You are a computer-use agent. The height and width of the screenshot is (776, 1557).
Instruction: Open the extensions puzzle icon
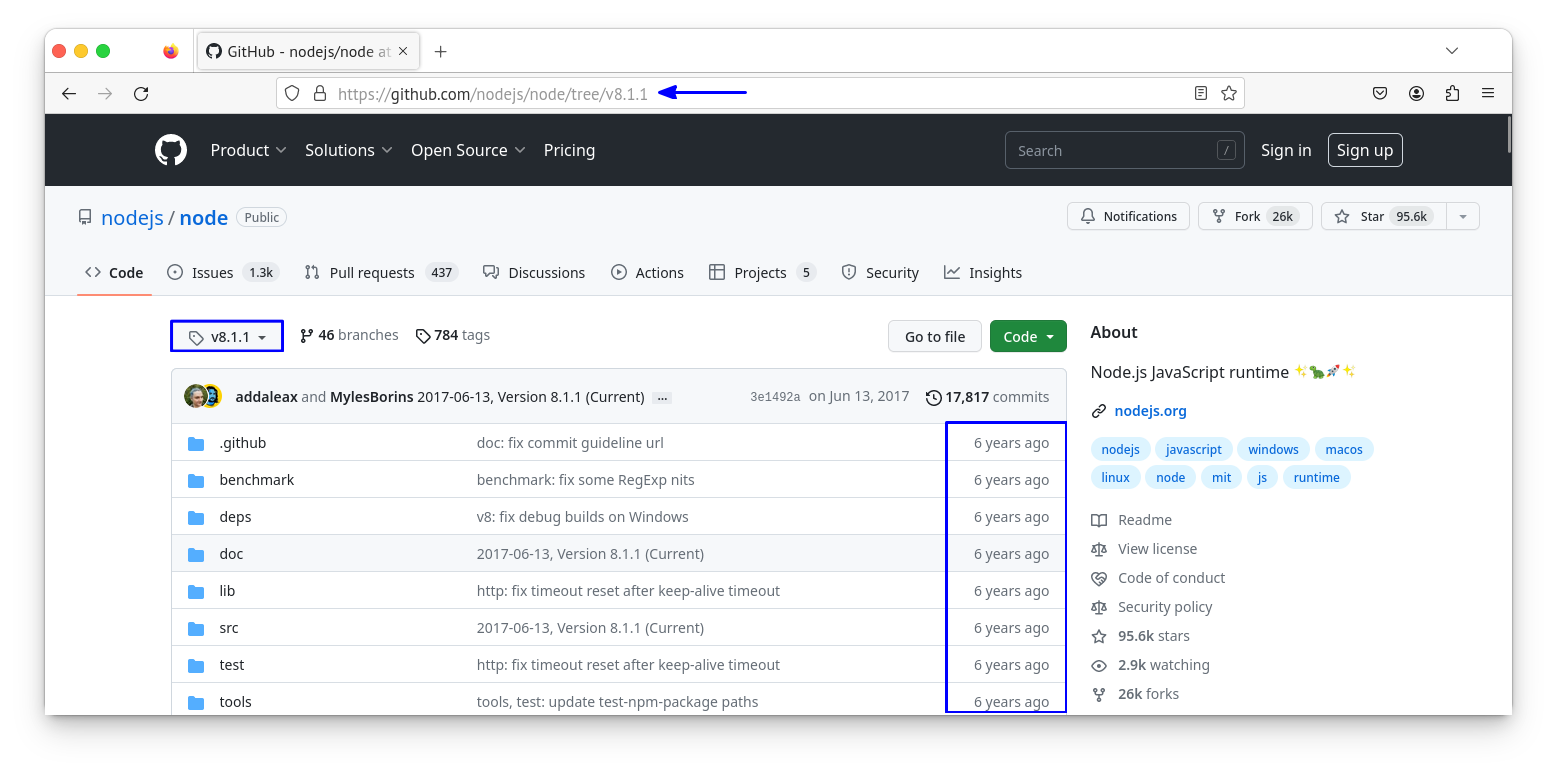click(x=1452, y=93)
